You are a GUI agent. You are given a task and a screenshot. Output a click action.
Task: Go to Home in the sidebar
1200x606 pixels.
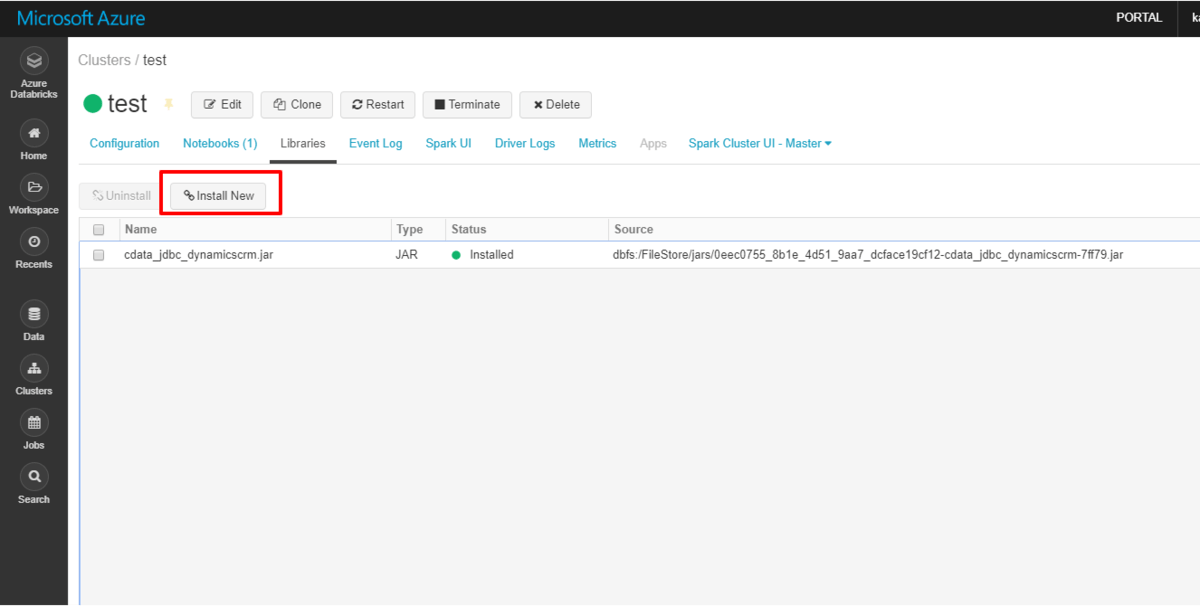point(34,133)
